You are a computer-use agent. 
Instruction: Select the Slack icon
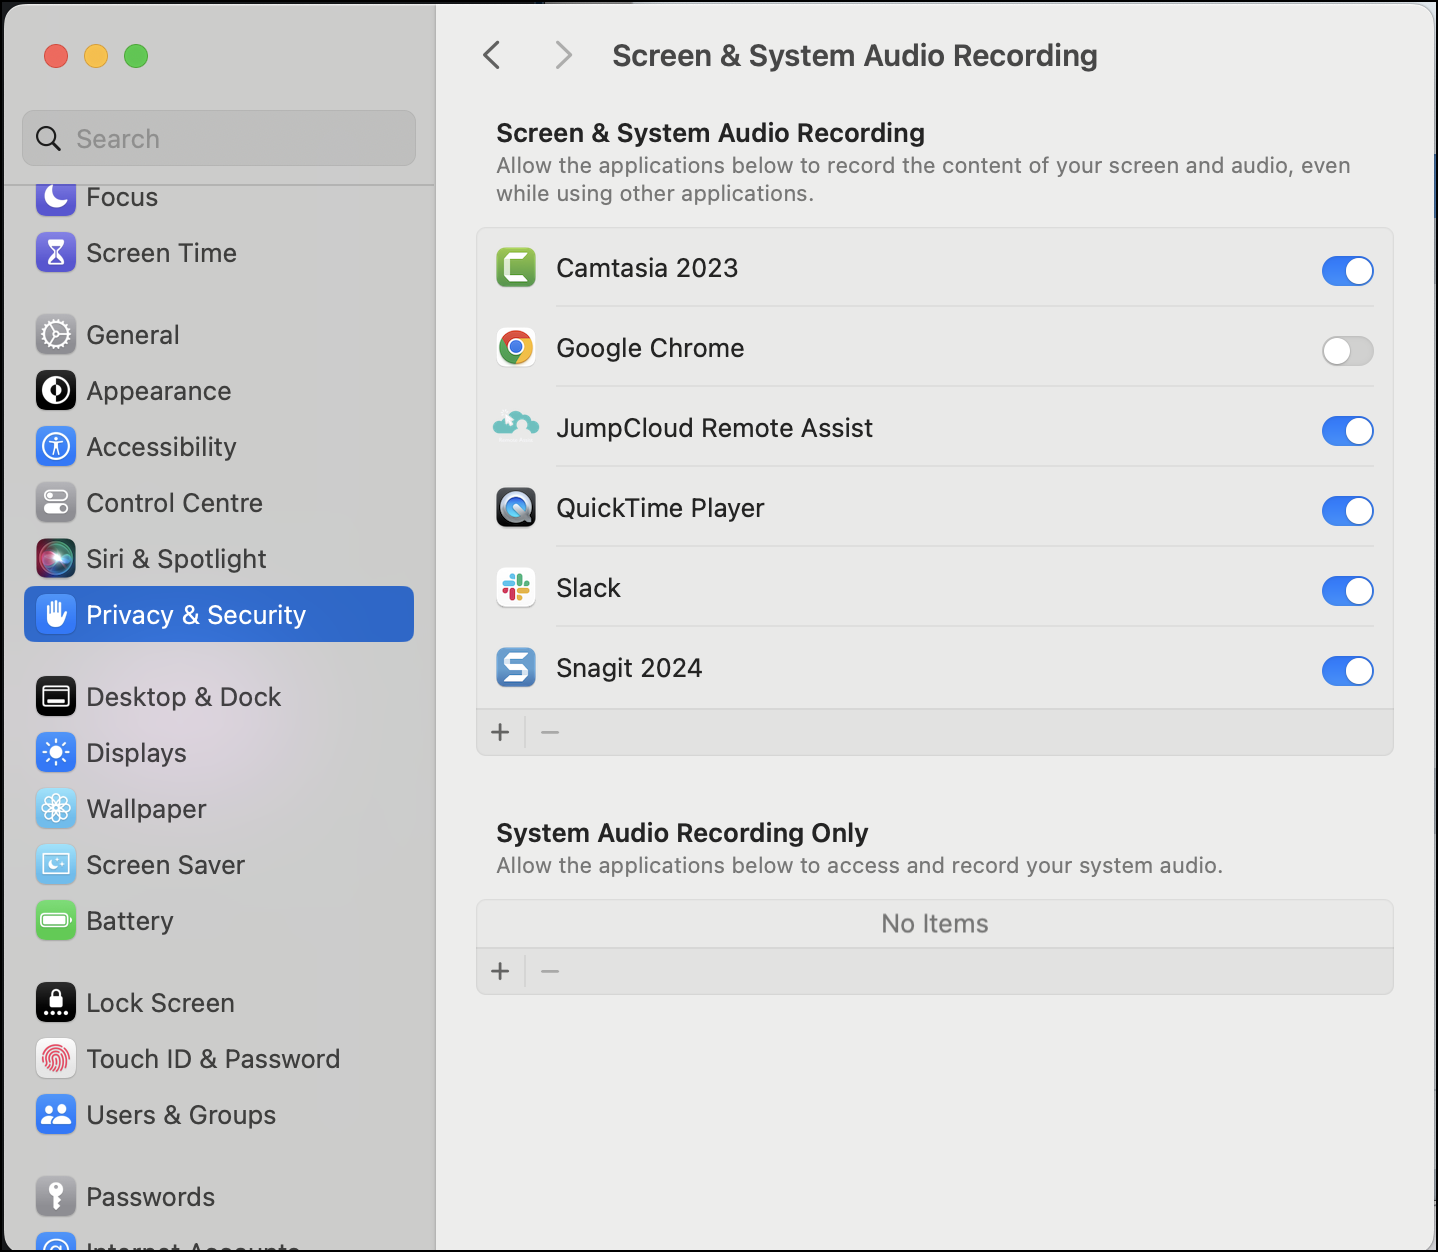pos(515,587)
